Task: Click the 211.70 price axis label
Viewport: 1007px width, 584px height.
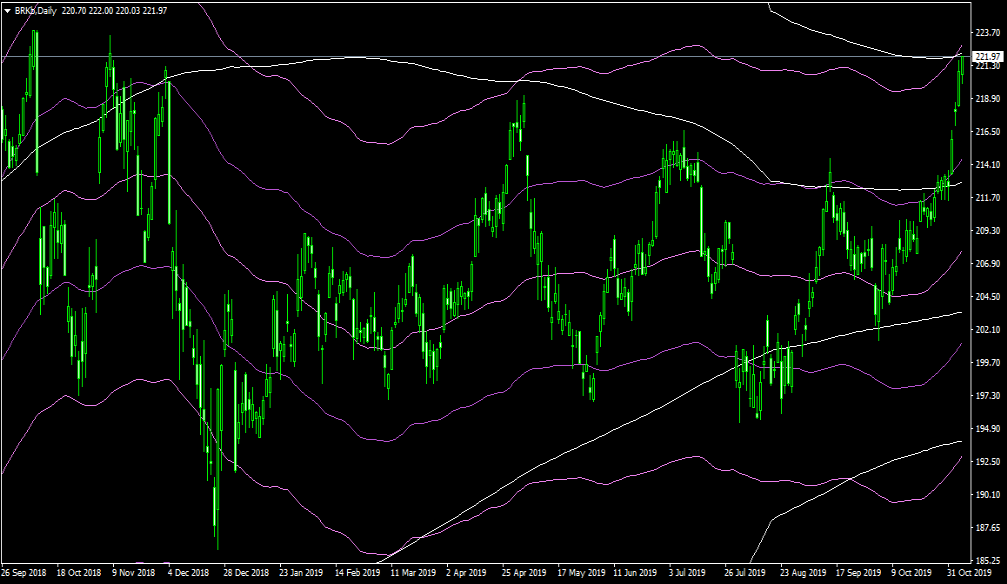Action: [x=988, y=198]
